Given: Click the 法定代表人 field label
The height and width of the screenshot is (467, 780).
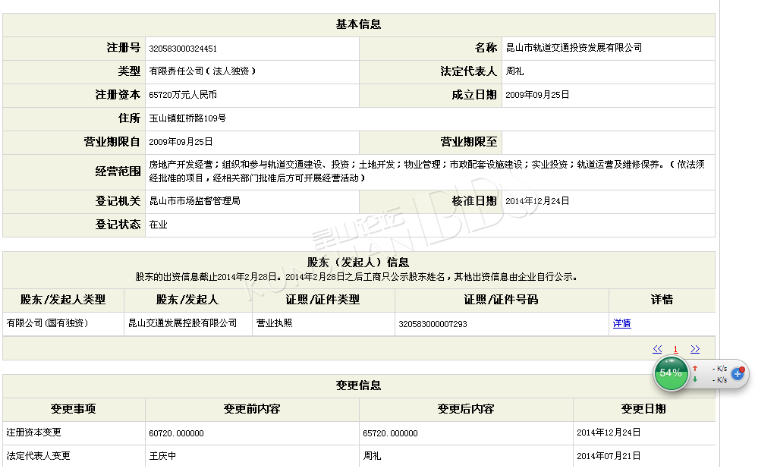Looking at the screenshot, I should pos(468,71).
